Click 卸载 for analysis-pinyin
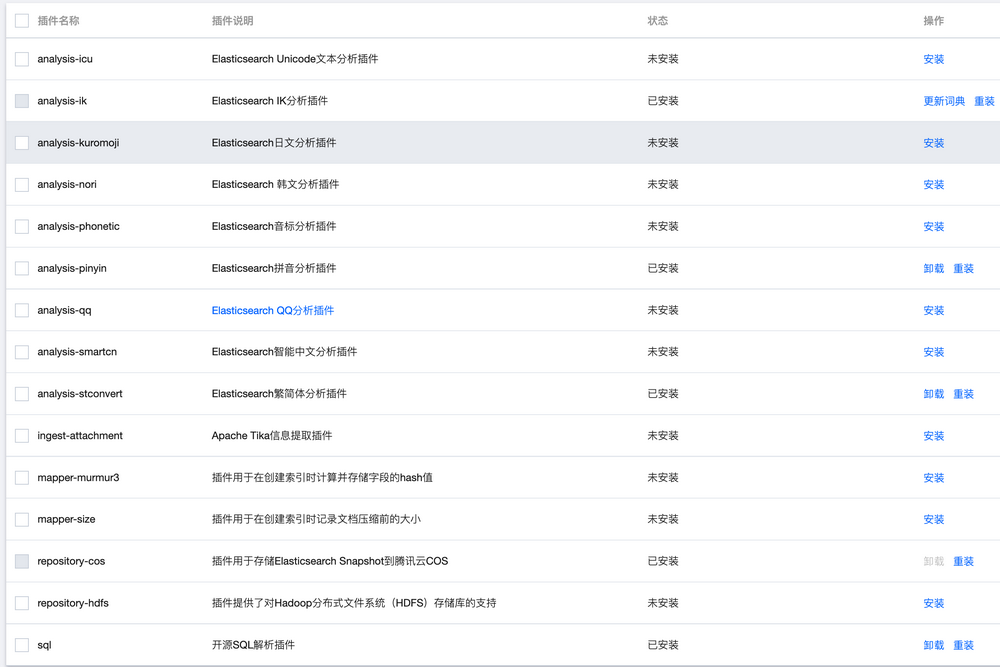Viewport: 1000px width, 667px height. tap(933, 268)
